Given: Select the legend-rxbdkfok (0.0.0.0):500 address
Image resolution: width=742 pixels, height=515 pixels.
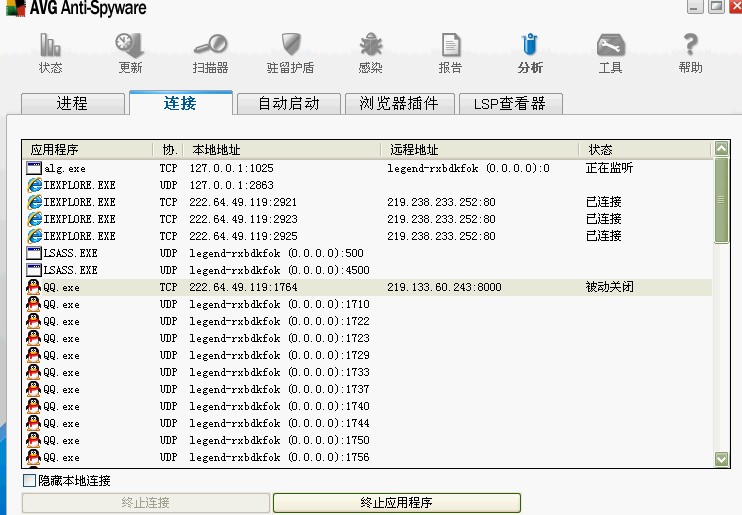Looking at the screenshot, I should click(276, 253).
